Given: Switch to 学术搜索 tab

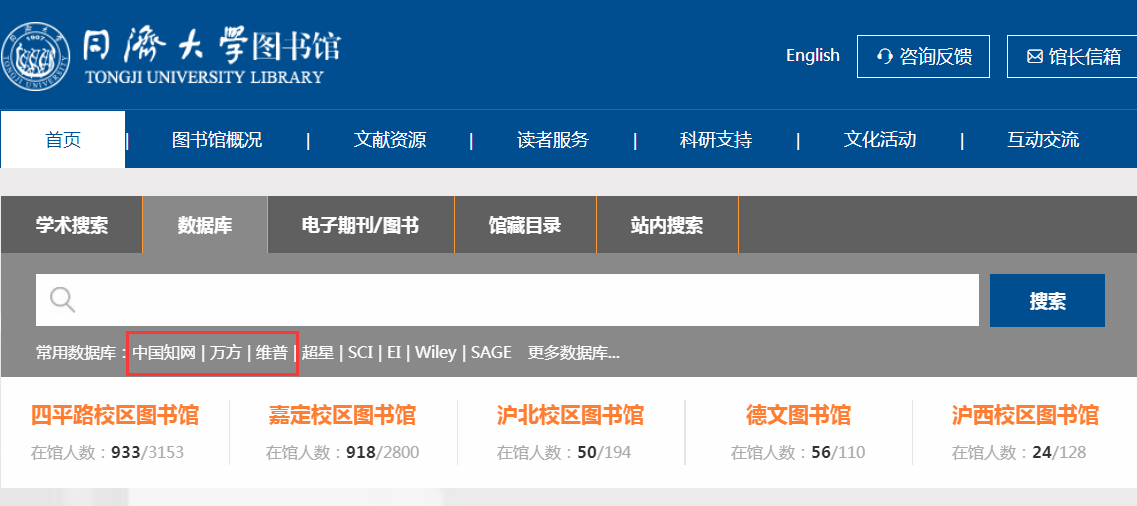Looking at the screenshot, I should (x=72, y=225).
